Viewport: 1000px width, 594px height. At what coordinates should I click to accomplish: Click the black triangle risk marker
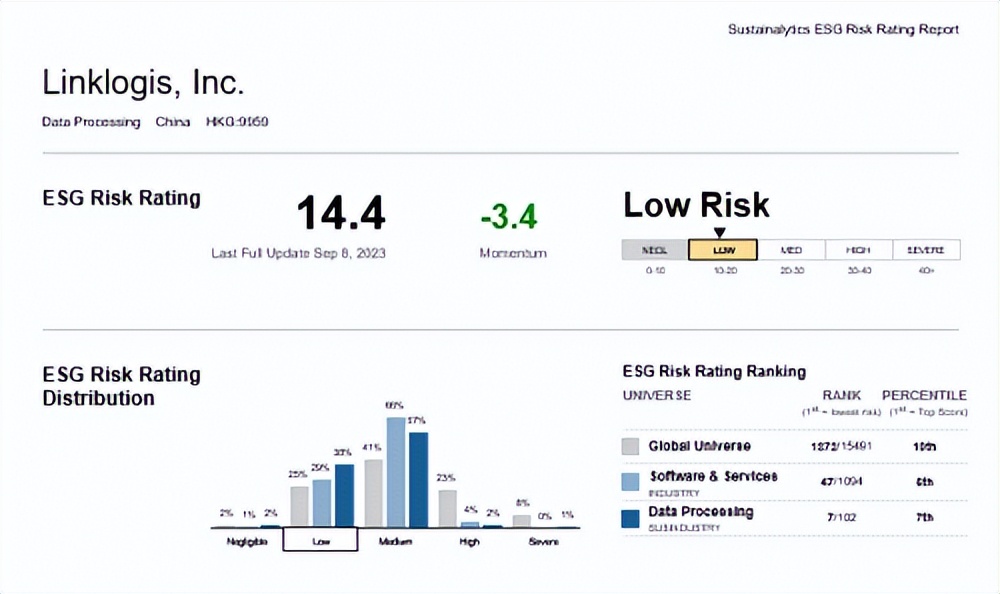[720, 233]
